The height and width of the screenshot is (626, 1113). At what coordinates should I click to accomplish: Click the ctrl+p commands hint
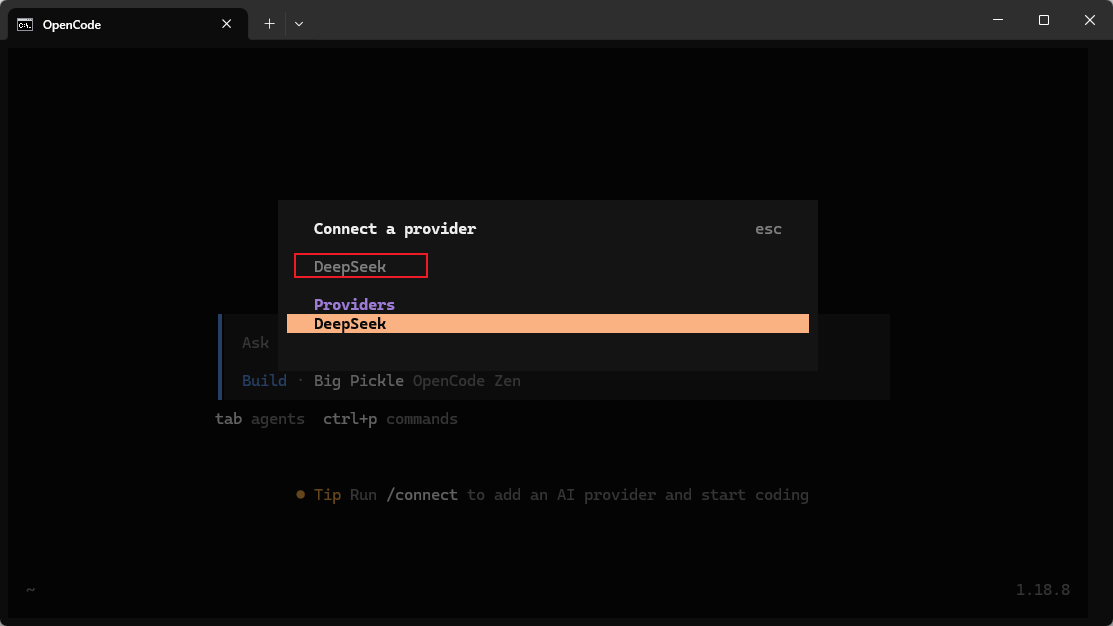[x=390, y=419]
